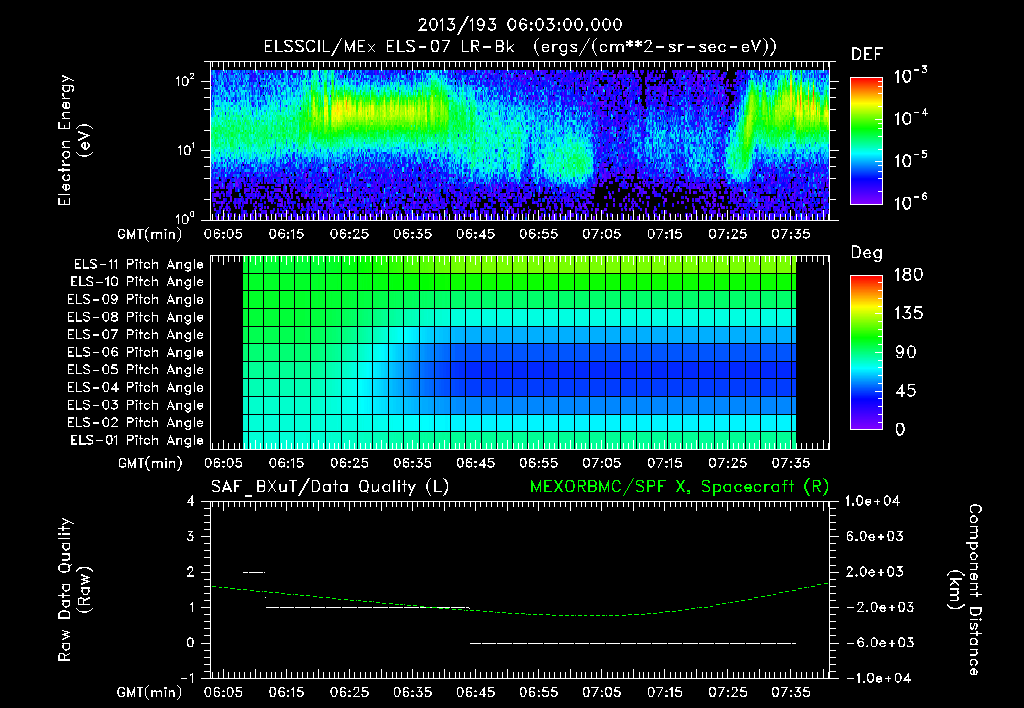Select the ELS-02 Pitch Angle row label
1024x708 pixels.
(x=136, y=423)
